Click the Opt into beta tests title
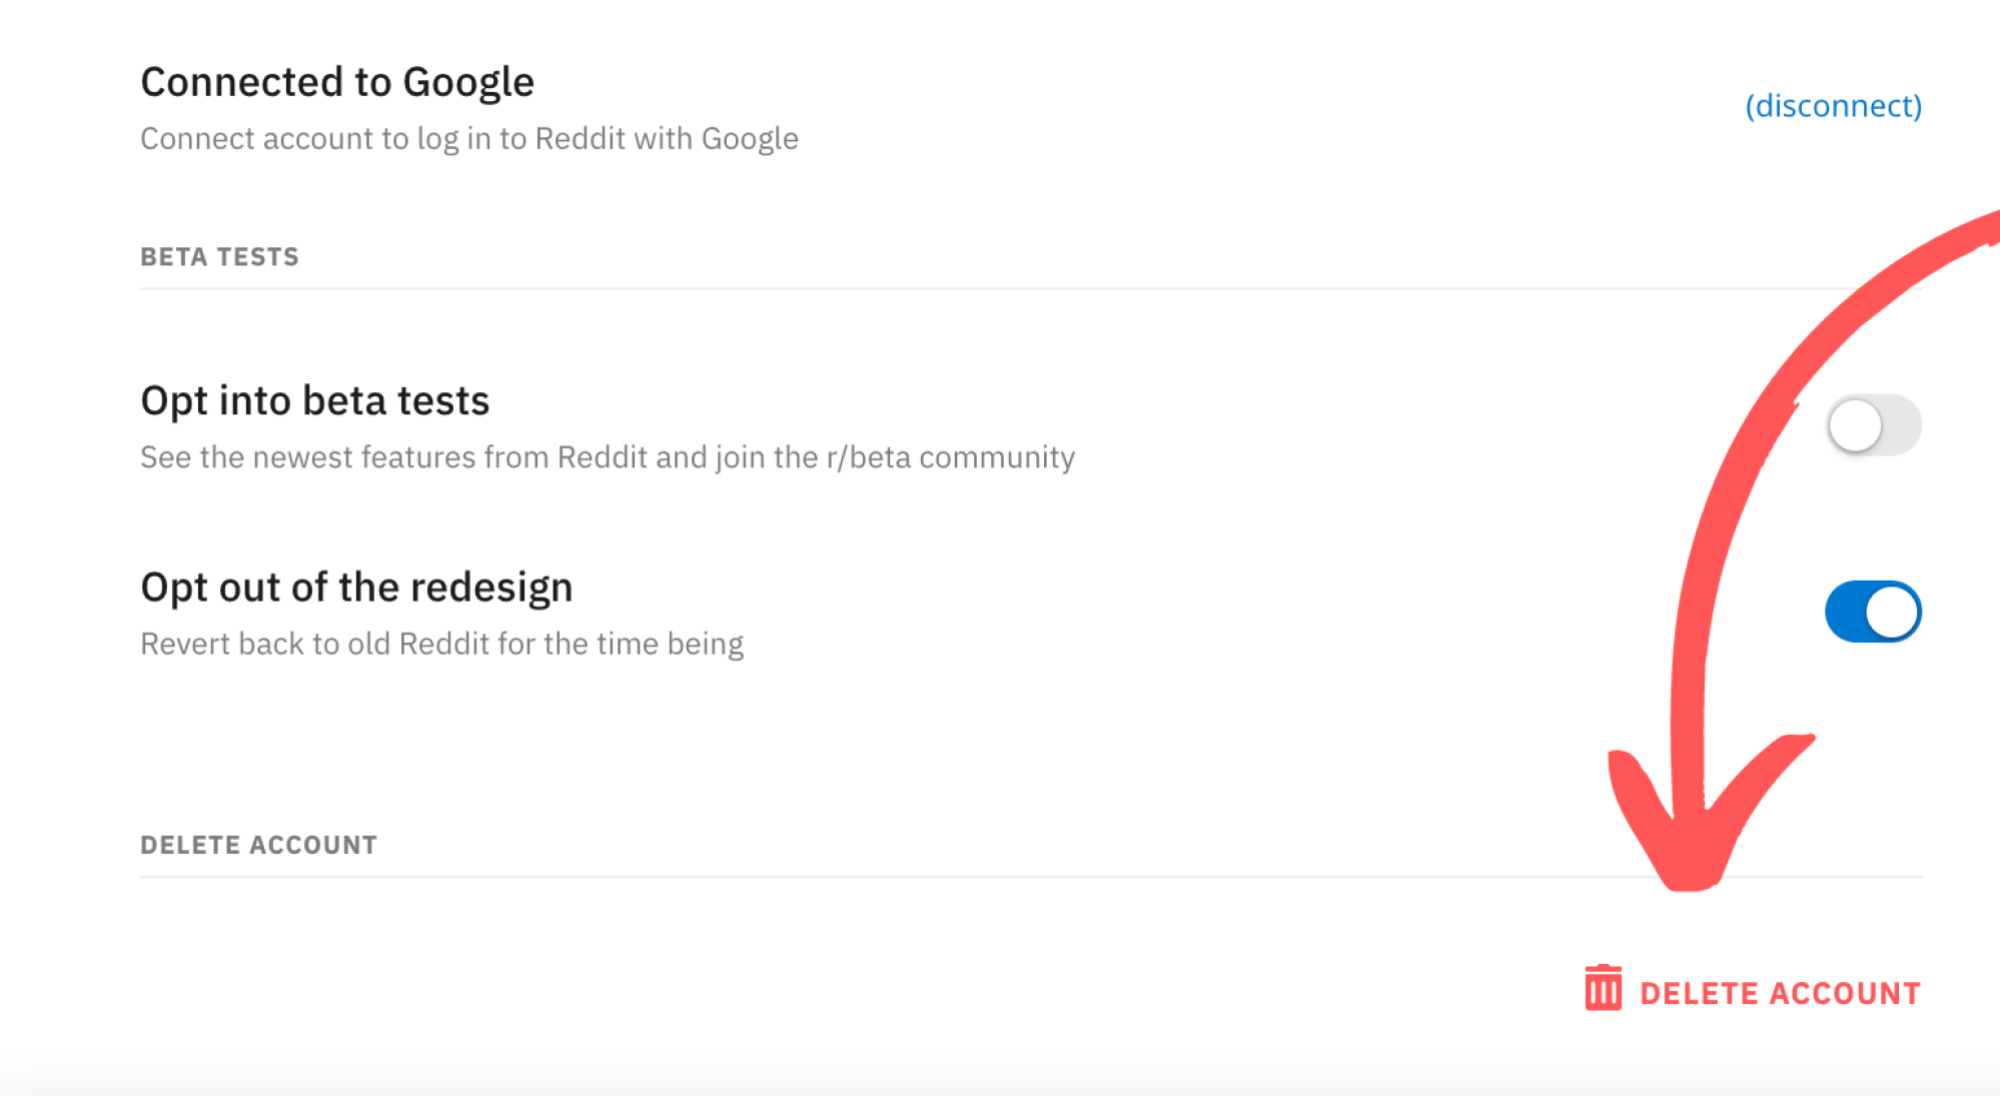Viewport: 2000px width, 1096px height. [315, 400]
